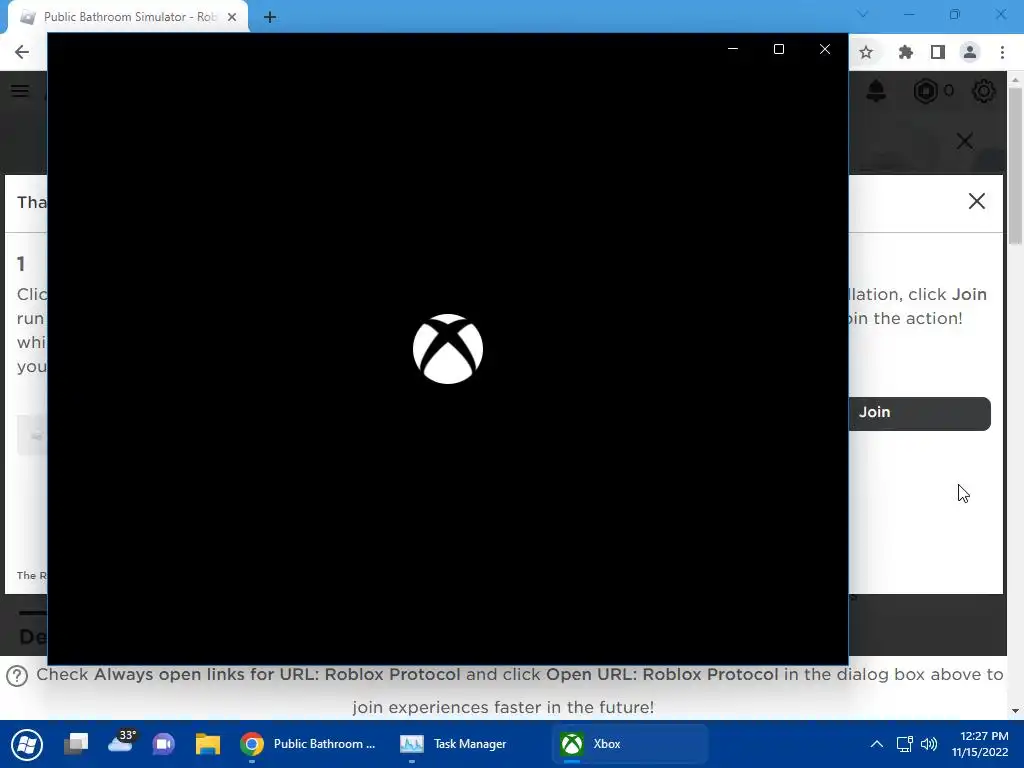This screenshot has height=768, width=1024.
Task: Open Roblox hamburger navigation menu
Action: (20, 91)
